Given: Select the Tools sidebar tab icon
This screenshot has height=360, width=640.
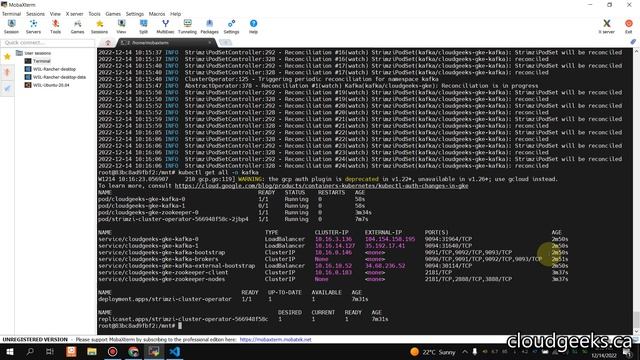Looking at the screenshot, I should [x=7, y=73].
